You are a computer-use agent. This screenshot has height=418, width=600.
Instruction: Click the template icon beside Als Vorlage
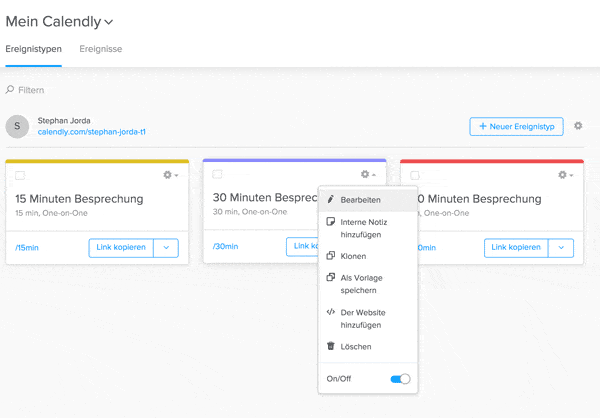[331, 277]
